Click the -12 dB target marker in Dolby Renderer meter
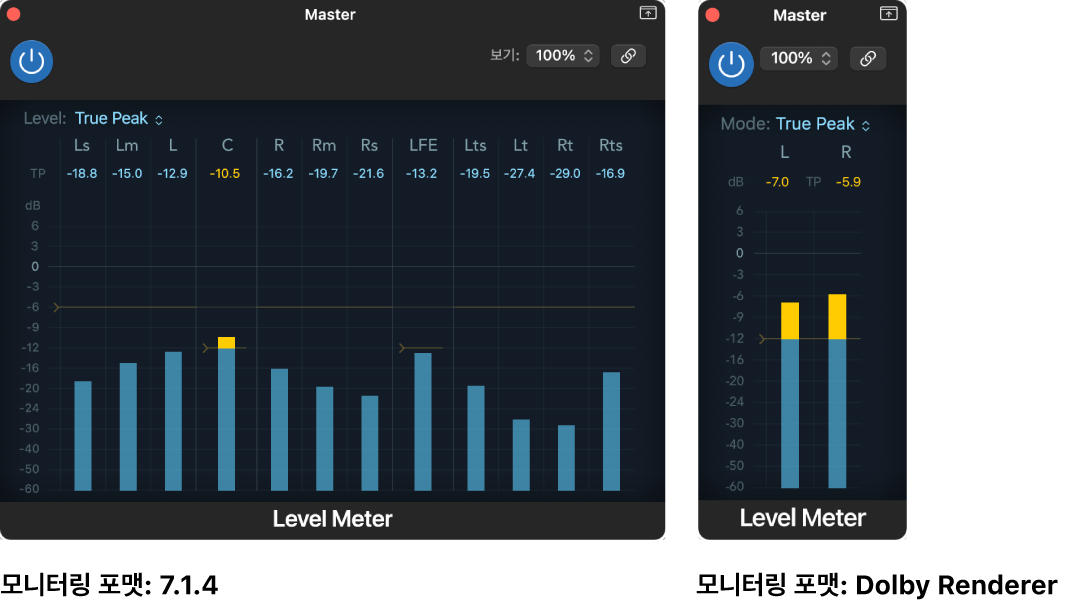The image size is (1069, 604). coord(762,339)
